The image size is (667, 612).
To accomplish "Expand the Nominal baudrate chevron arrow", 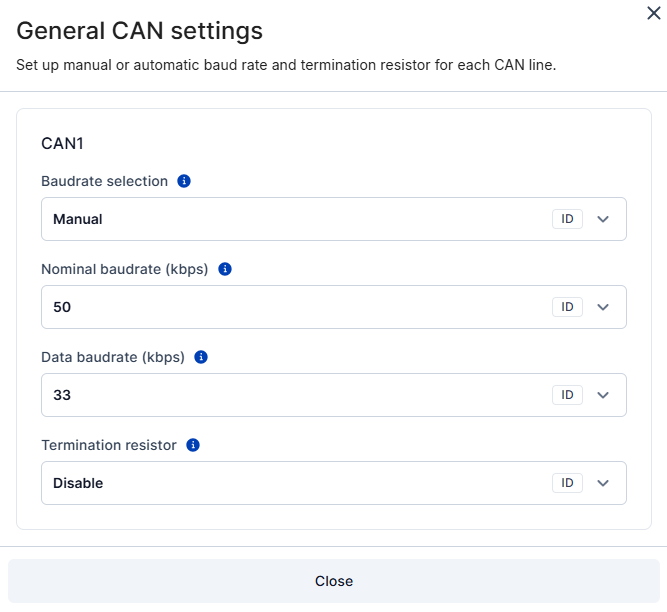I will pos(603,307).
